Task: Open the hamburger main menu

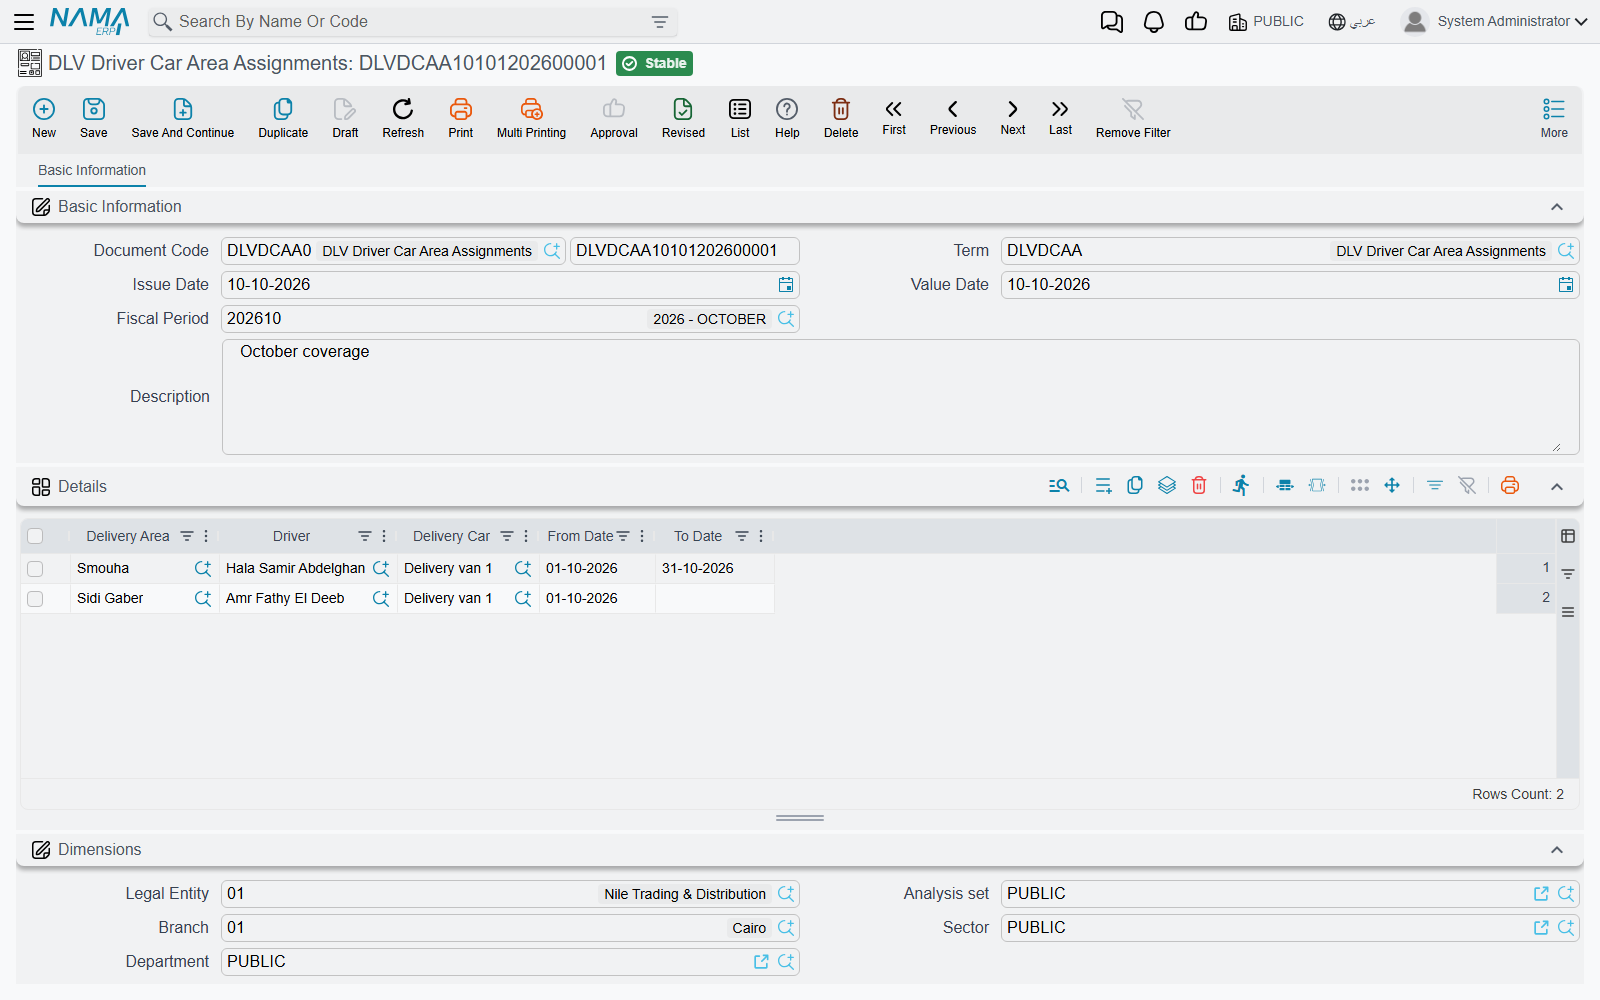Action: [x=24, y=22]
